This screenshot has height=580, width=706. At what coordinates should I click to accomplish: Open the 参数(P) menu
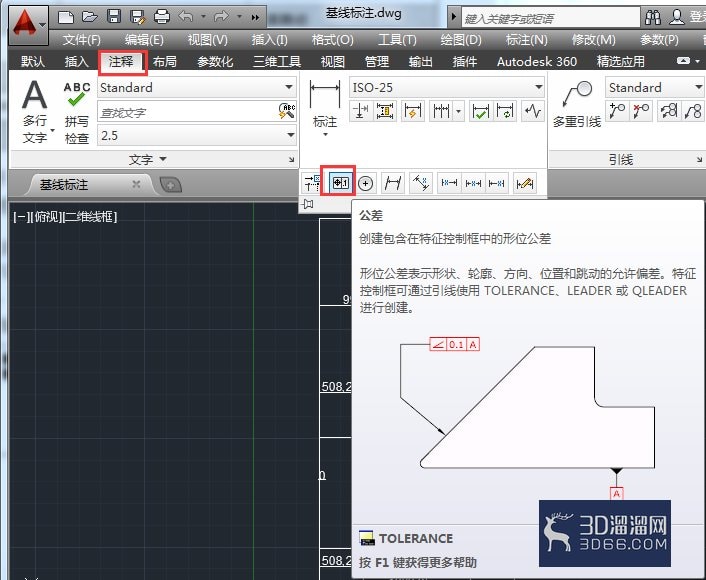click(x=659, y=40)
